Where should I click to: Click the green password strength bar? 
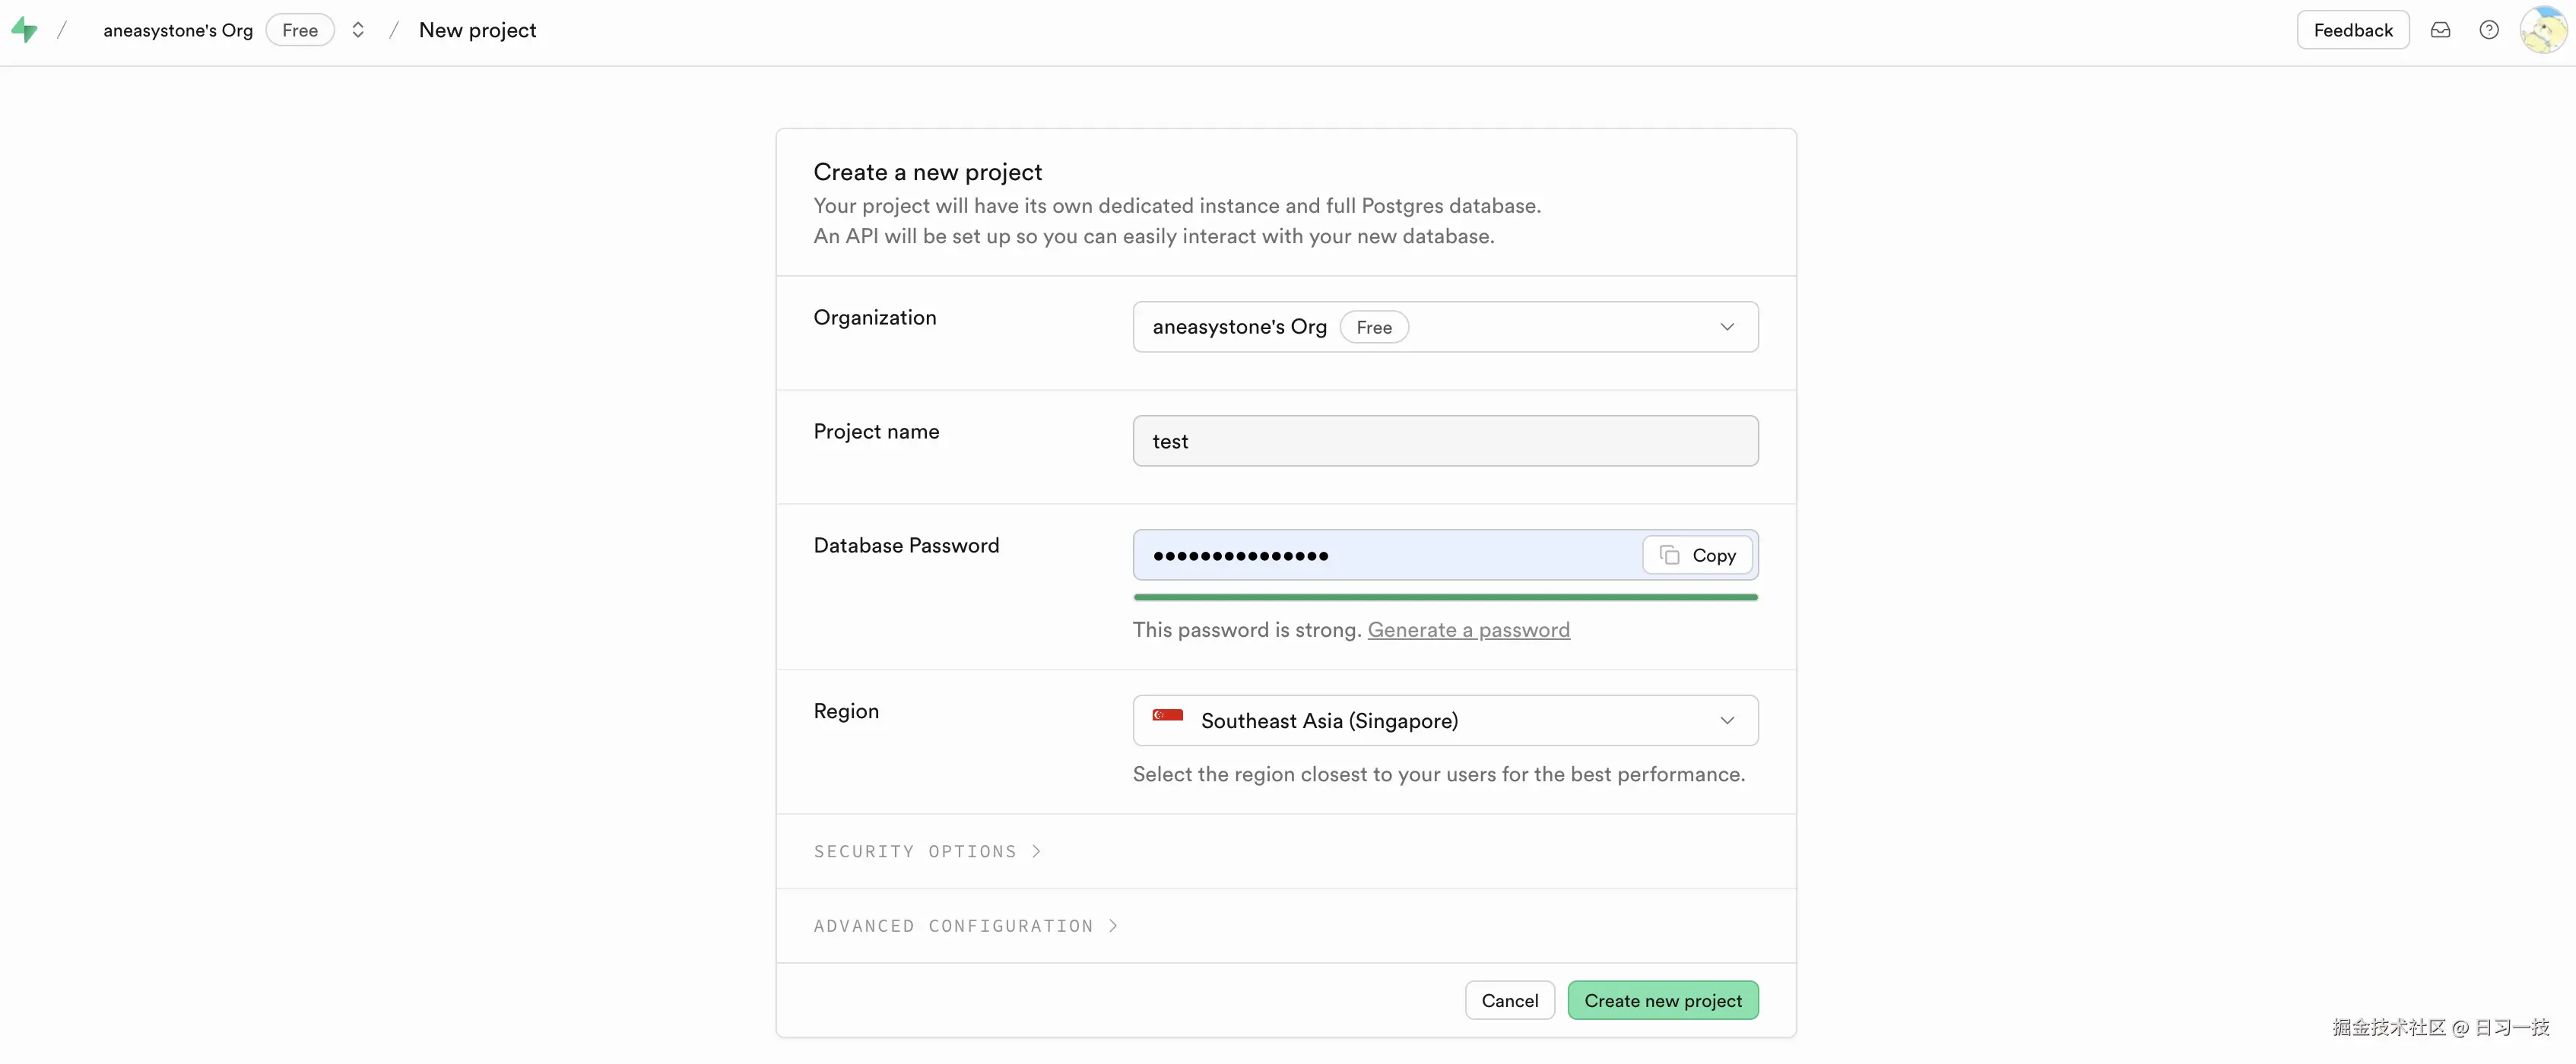click(x=1444, y=597)
